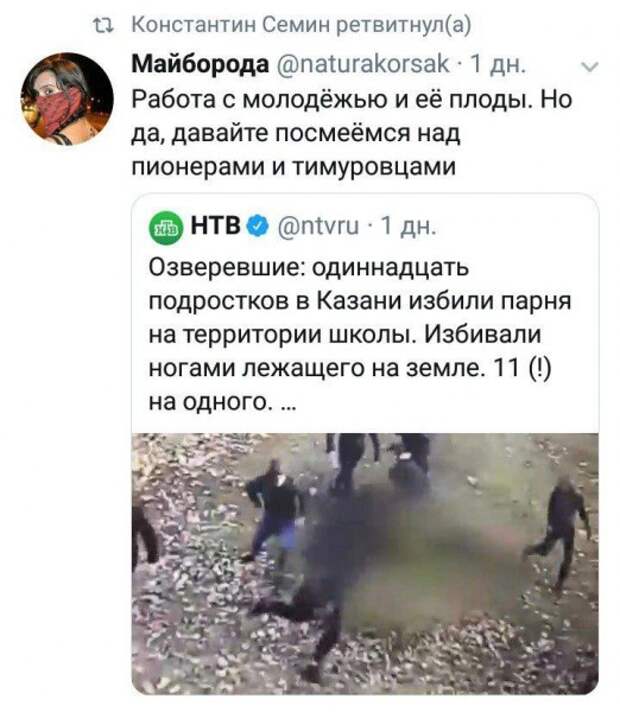620x712 pixels.
Task: Open Майборода's profile avatar
Action: (x=67, y=99)
